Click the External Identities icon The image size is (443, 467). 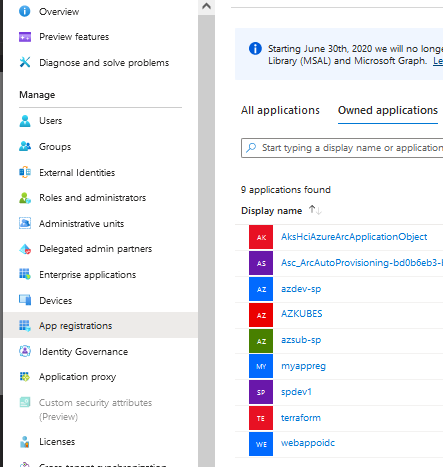25,172
